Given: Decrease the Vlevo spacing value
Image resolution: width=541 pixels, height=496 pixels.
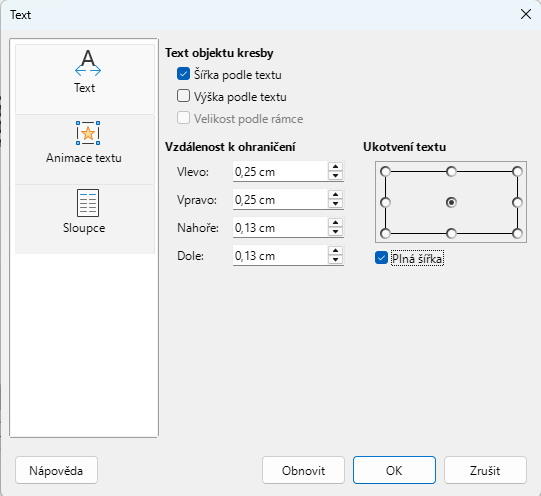Looking at the screenshot, I should click(x=335, y=176).
